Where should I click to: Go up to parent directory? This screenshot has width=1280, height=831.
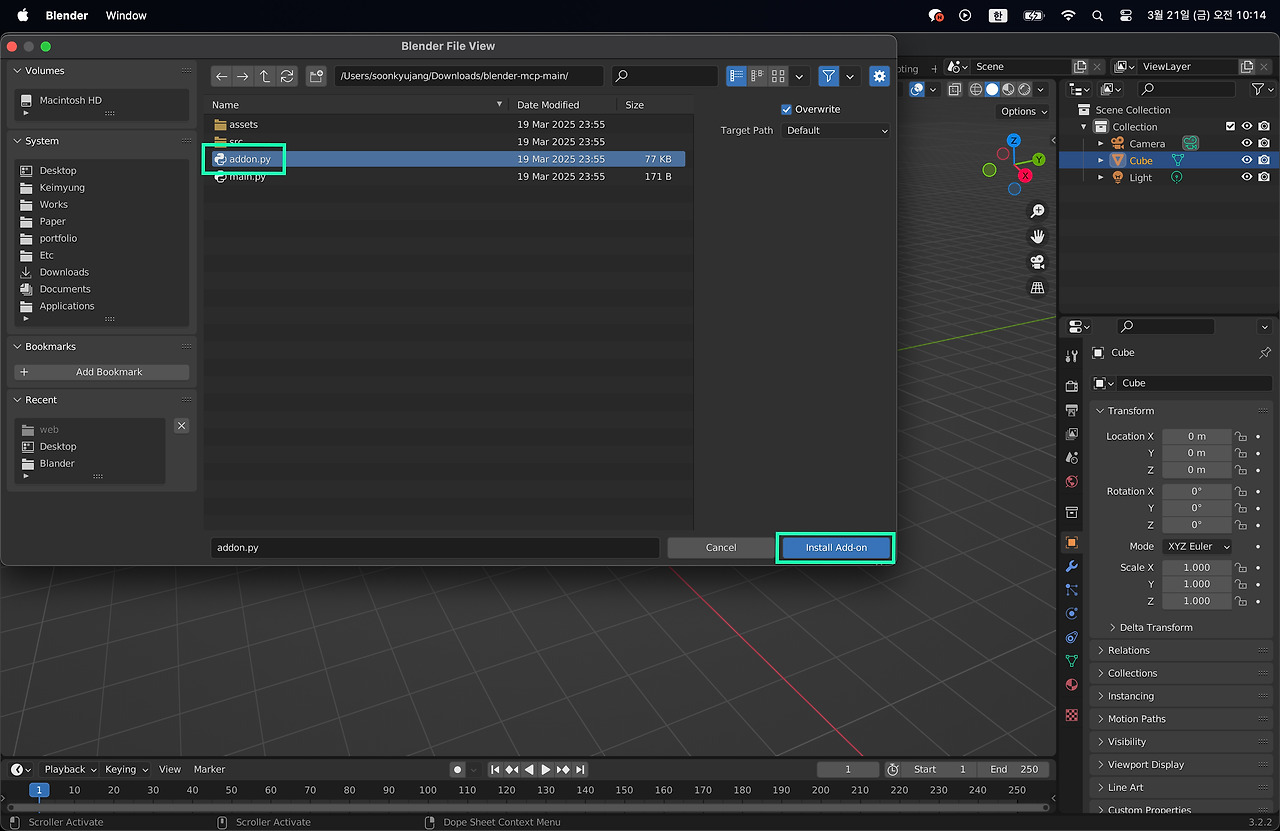(x=265, y=76)
